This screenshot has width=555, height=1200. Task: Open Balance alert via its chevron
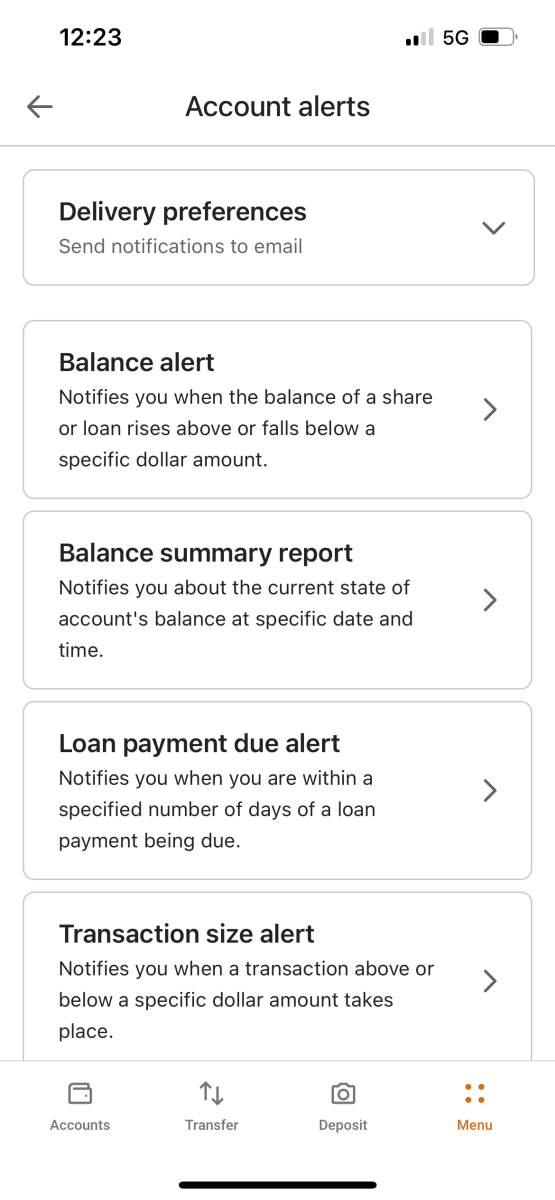pyautogui.click(x=490, y=409)
